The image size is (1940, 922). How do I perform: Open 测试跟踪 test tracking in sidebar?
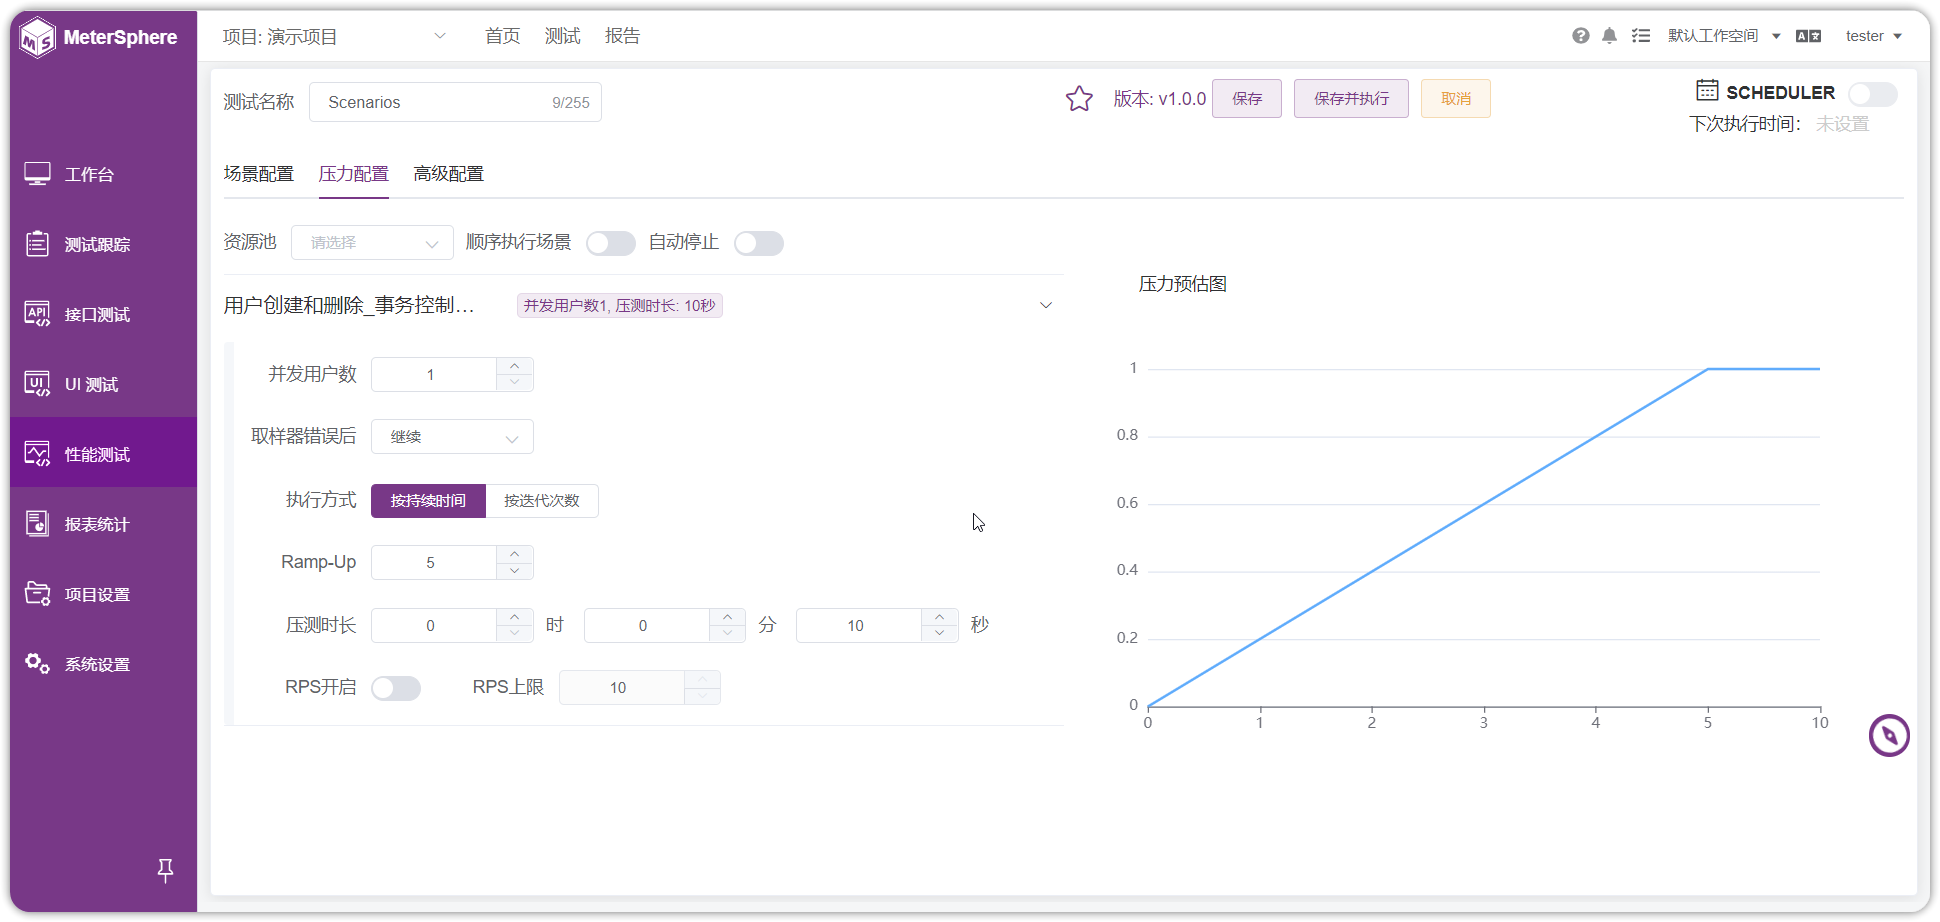point(104,244)
